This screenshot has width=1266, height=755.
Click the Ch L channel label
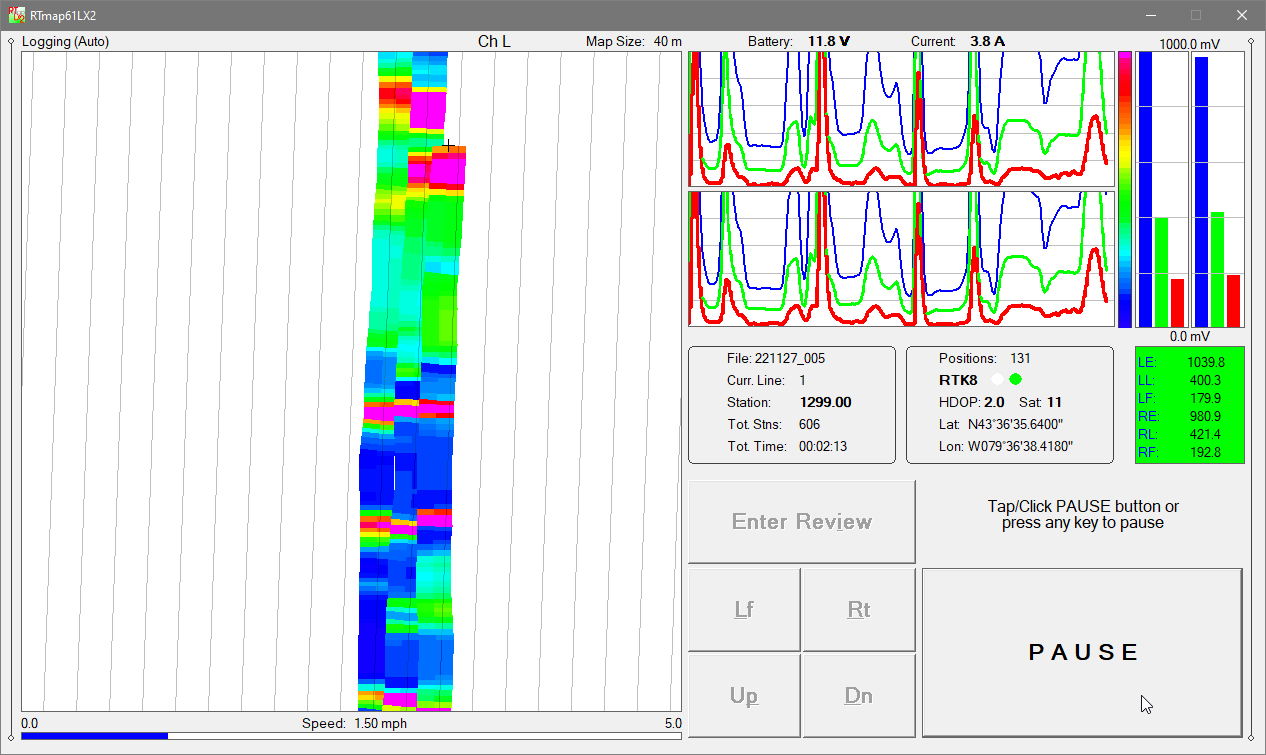click(x=494, y=41)
